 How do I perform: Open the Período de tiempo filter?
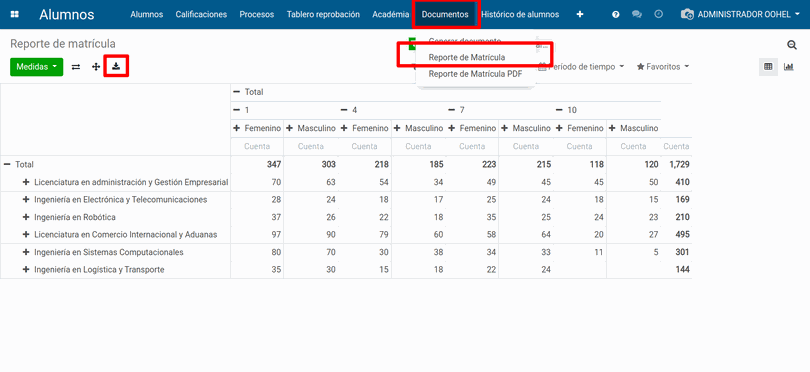(x=582, y=67)
